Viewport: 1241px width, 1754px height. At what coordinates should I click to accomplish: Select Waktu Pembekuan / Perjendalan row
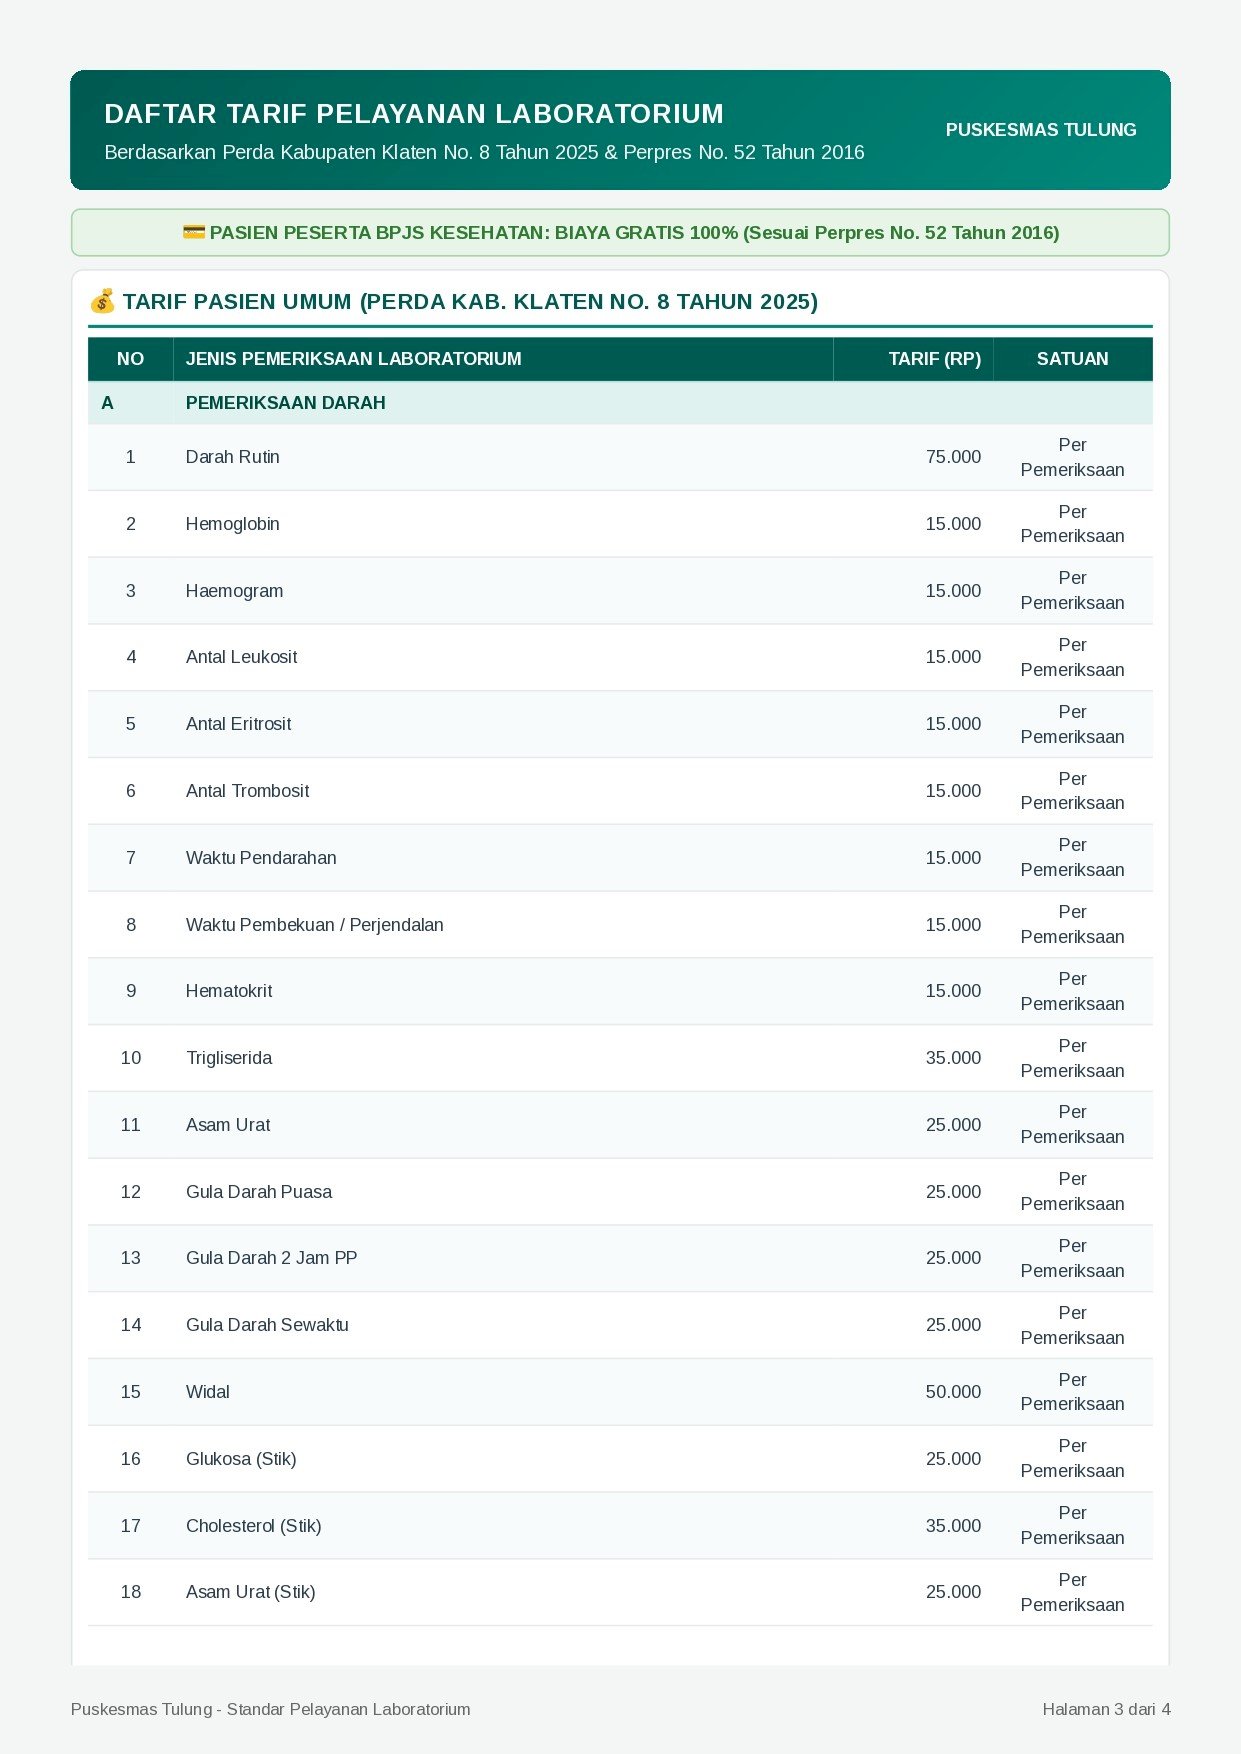(620, 925)
